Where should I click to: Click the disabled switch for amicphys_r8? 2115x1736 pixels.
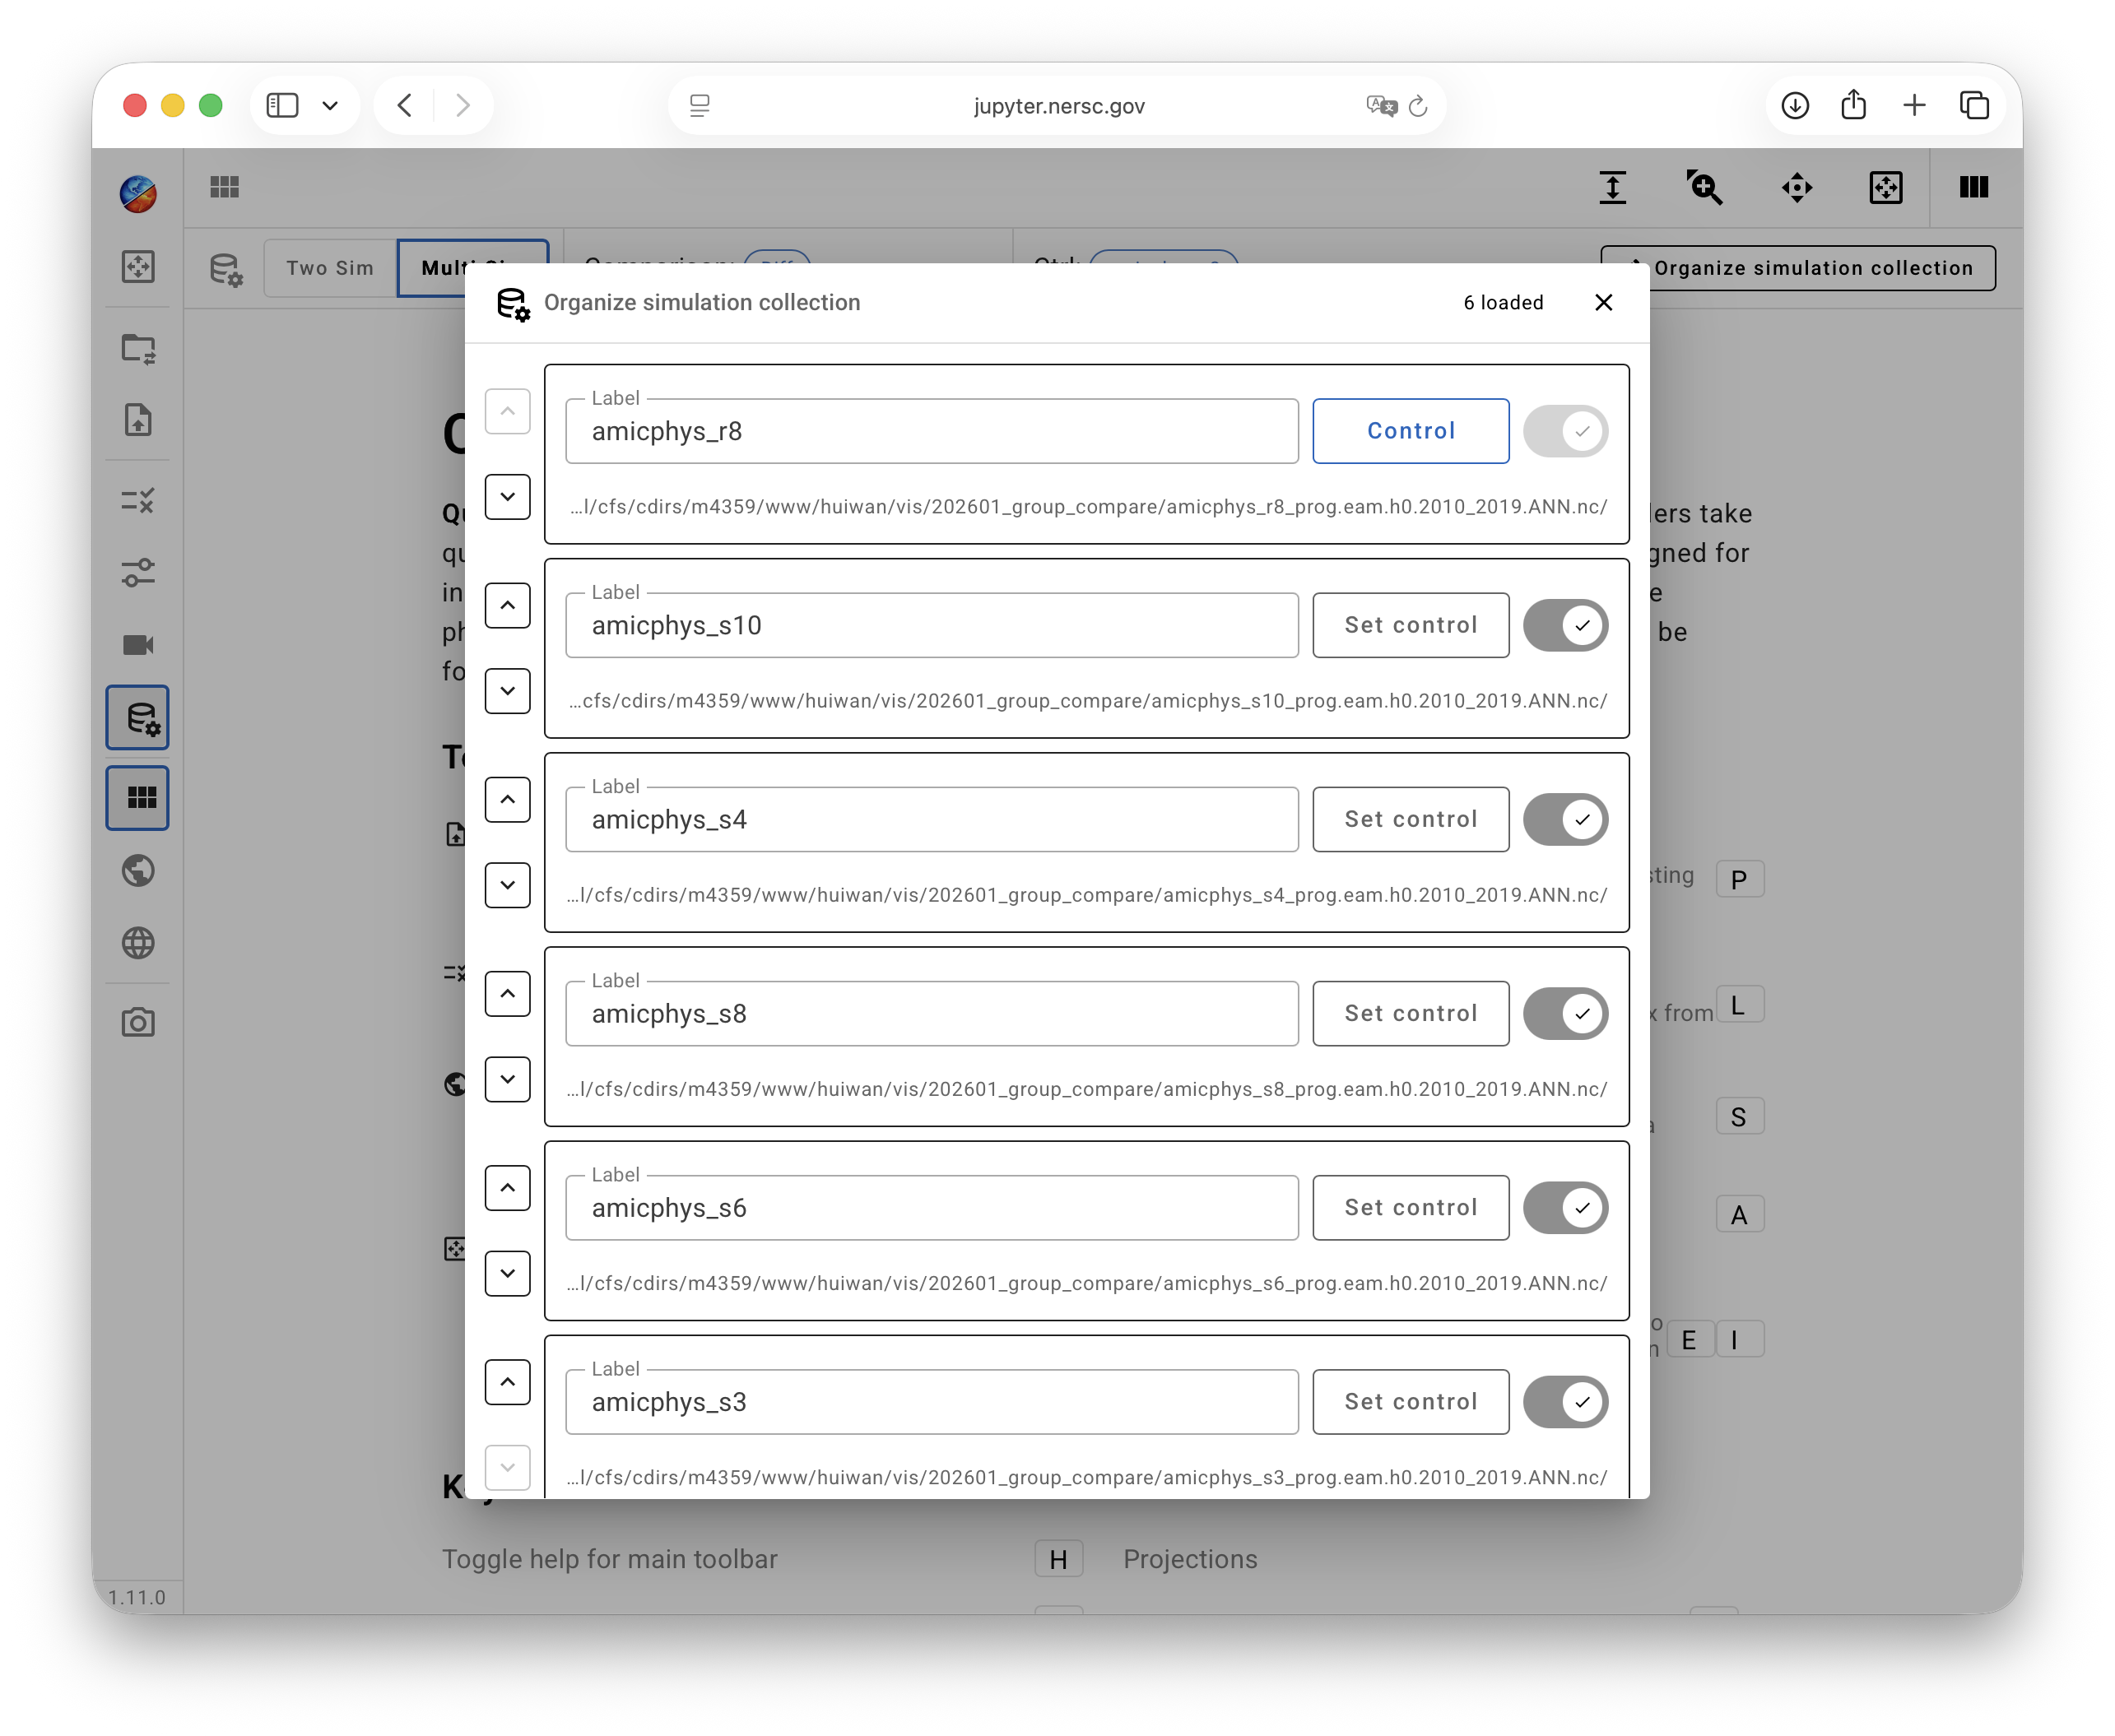click(1565, 431)
